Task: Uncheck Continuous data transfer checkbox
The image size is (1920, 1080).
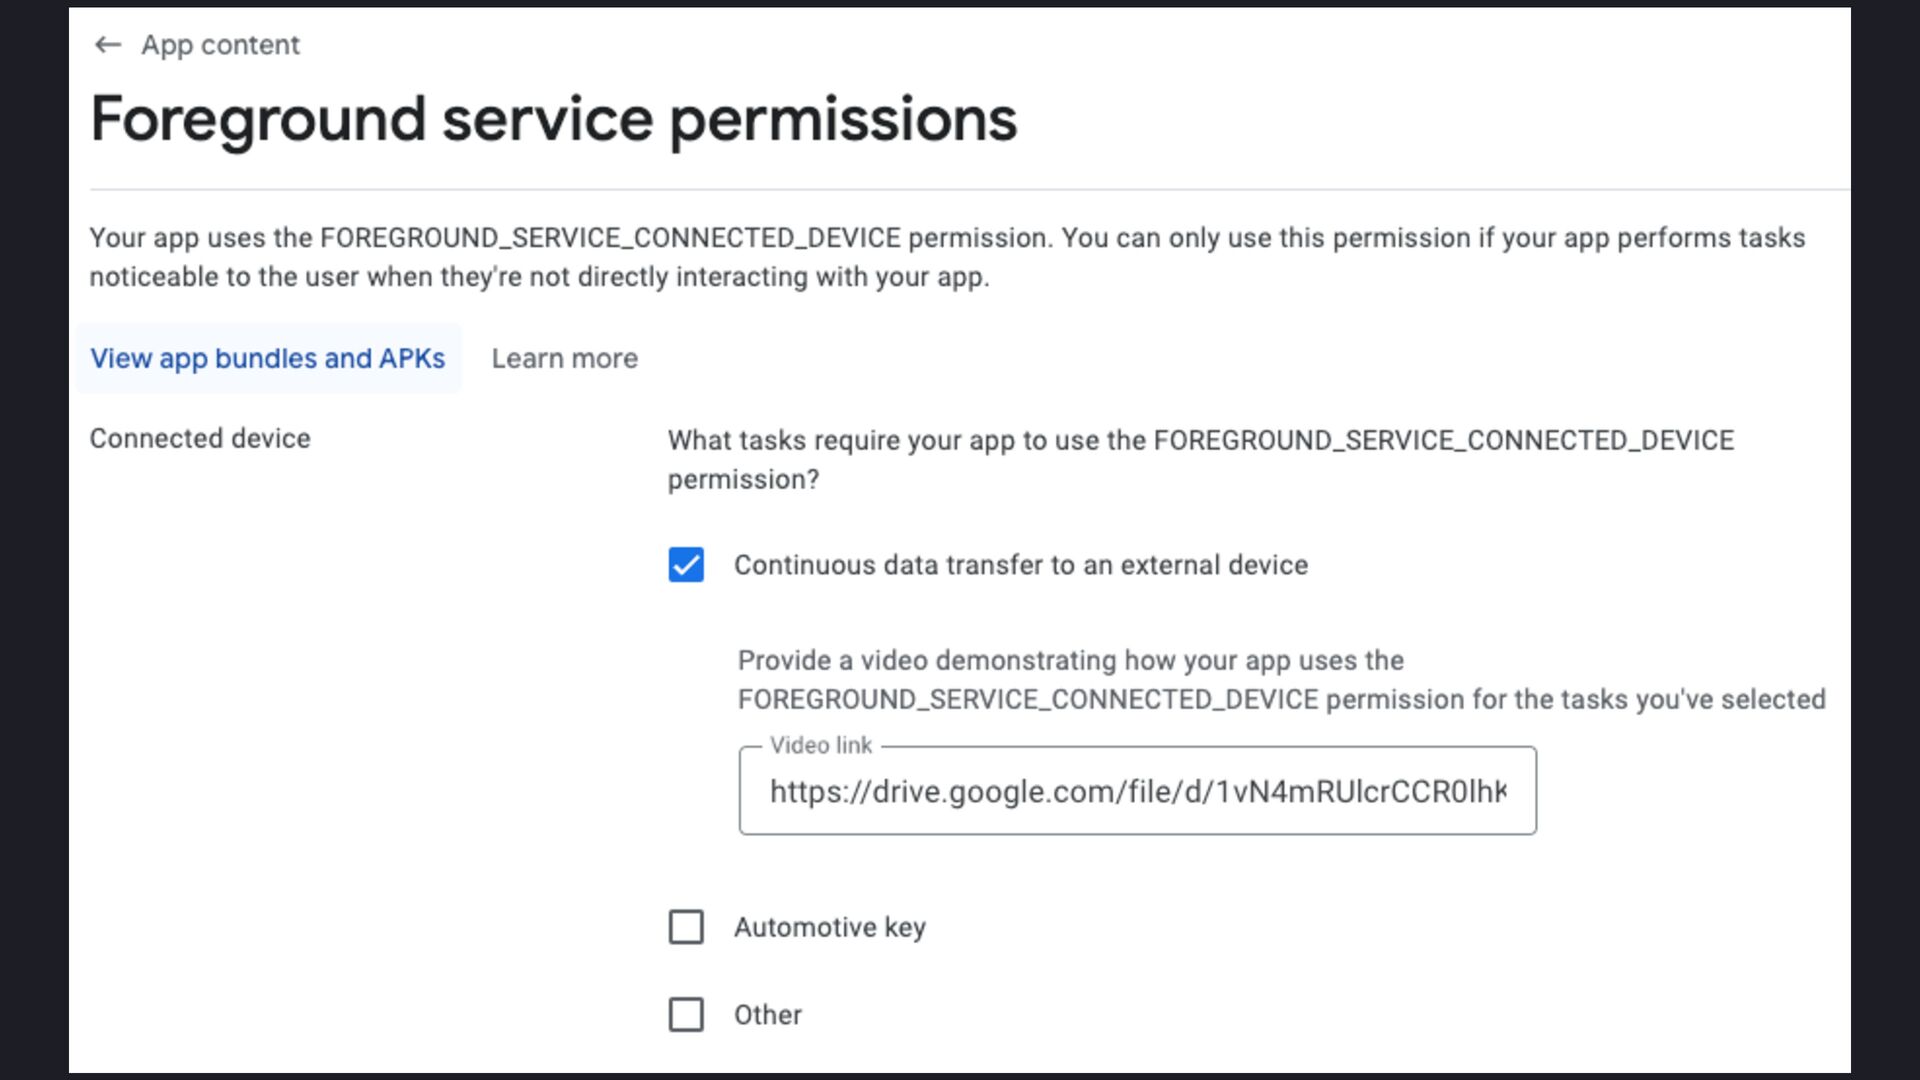Action: [x=686, y=565]
